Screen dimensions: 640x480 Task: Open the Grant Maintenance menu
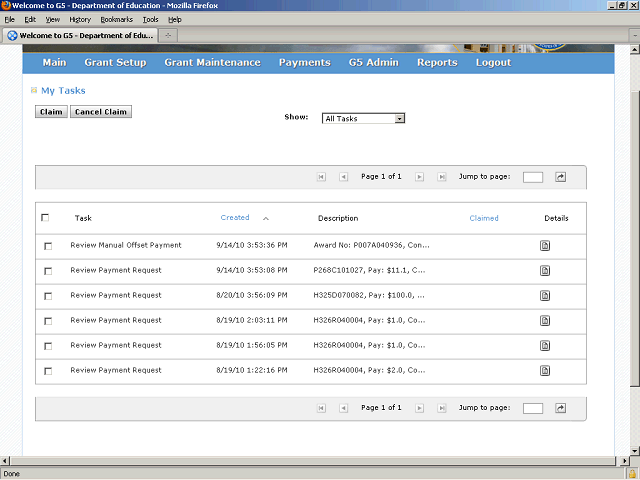pyautogui.click(x=212, y=62)
